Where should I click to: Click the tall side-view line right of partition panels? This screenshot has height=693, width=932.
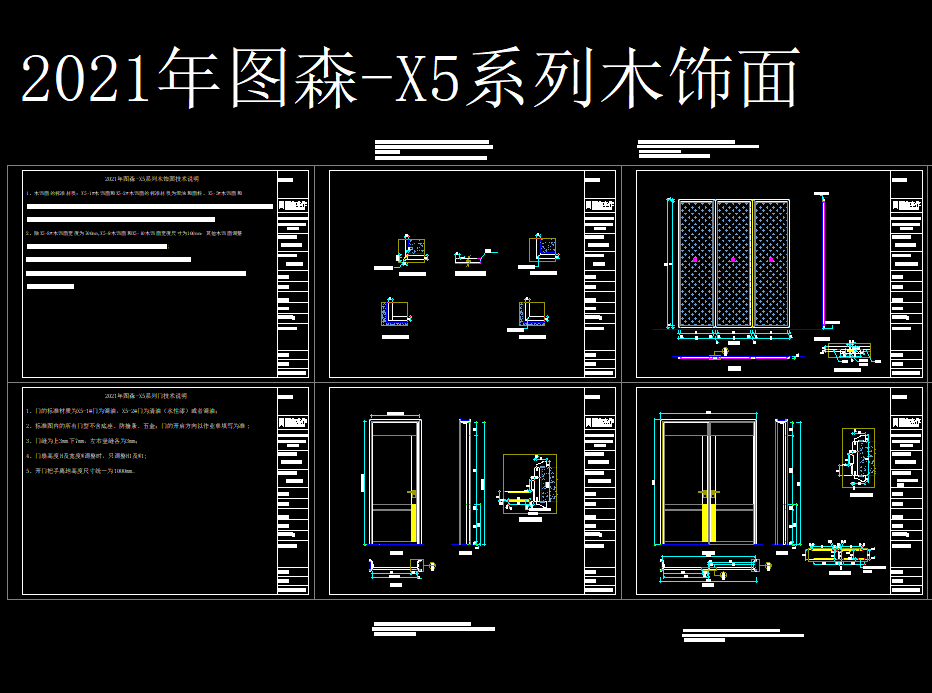(x=823, y=262)
